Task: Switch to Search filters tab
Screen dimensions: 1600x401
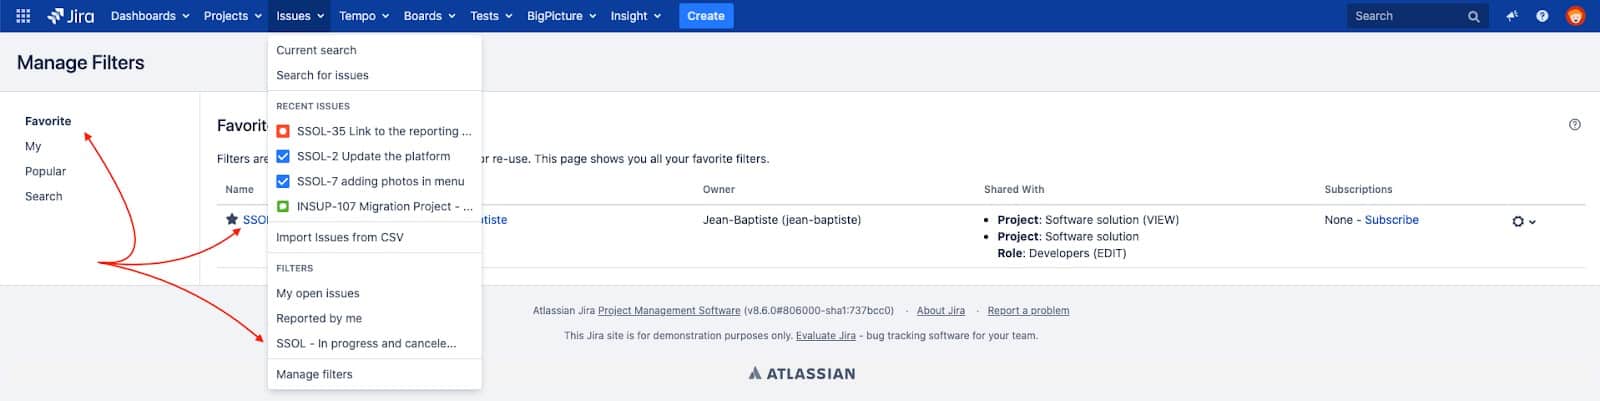Action: (44, 196)
